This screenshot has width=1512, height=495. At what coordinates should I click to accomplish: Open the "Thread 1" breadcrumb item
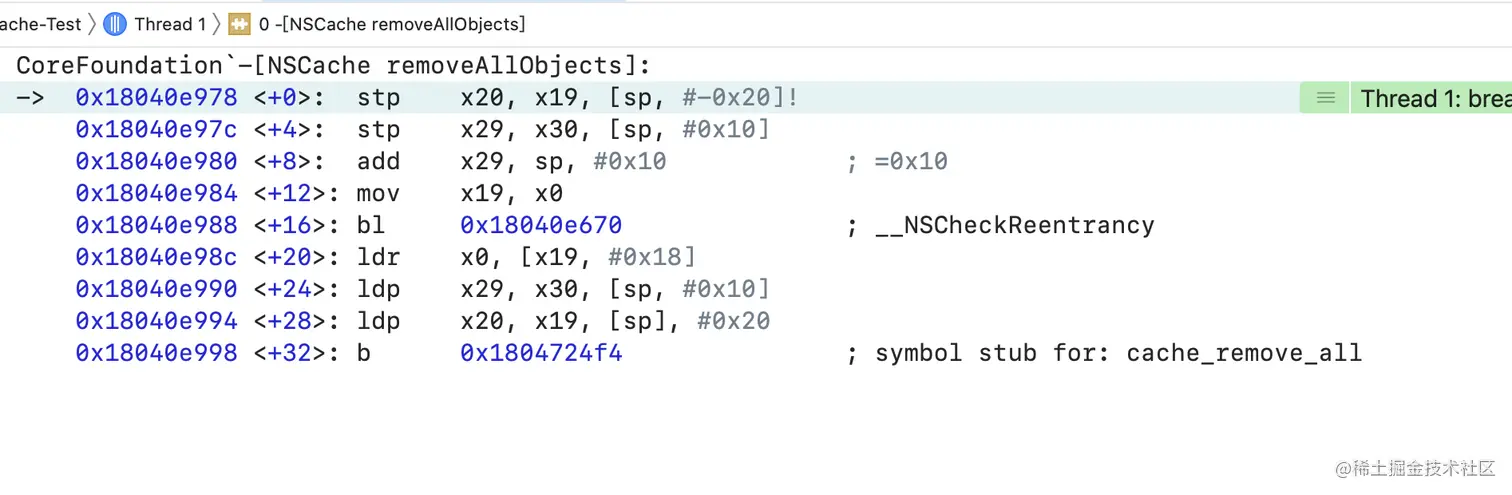(x=169, y=23)
